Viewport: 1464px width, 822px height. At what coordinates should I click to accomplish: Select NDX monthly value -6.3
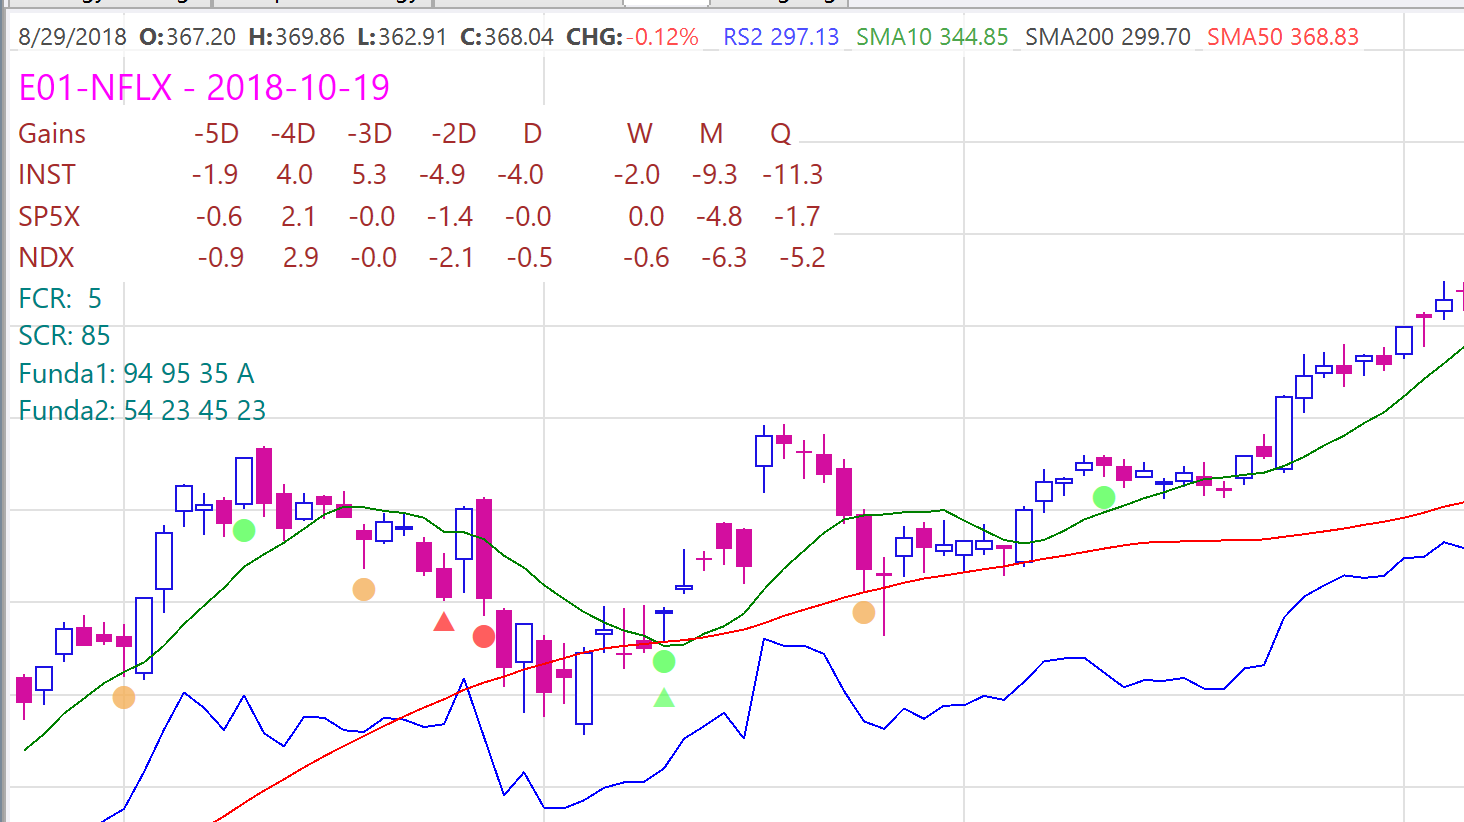click(x=724, y=258)
